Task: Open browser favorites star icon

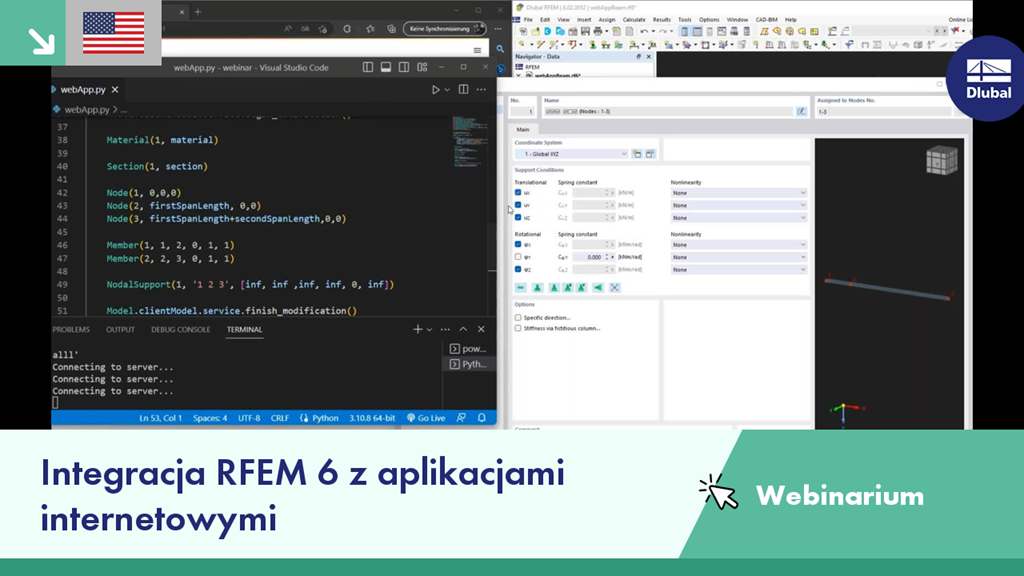Action: [x=370, y=29]
